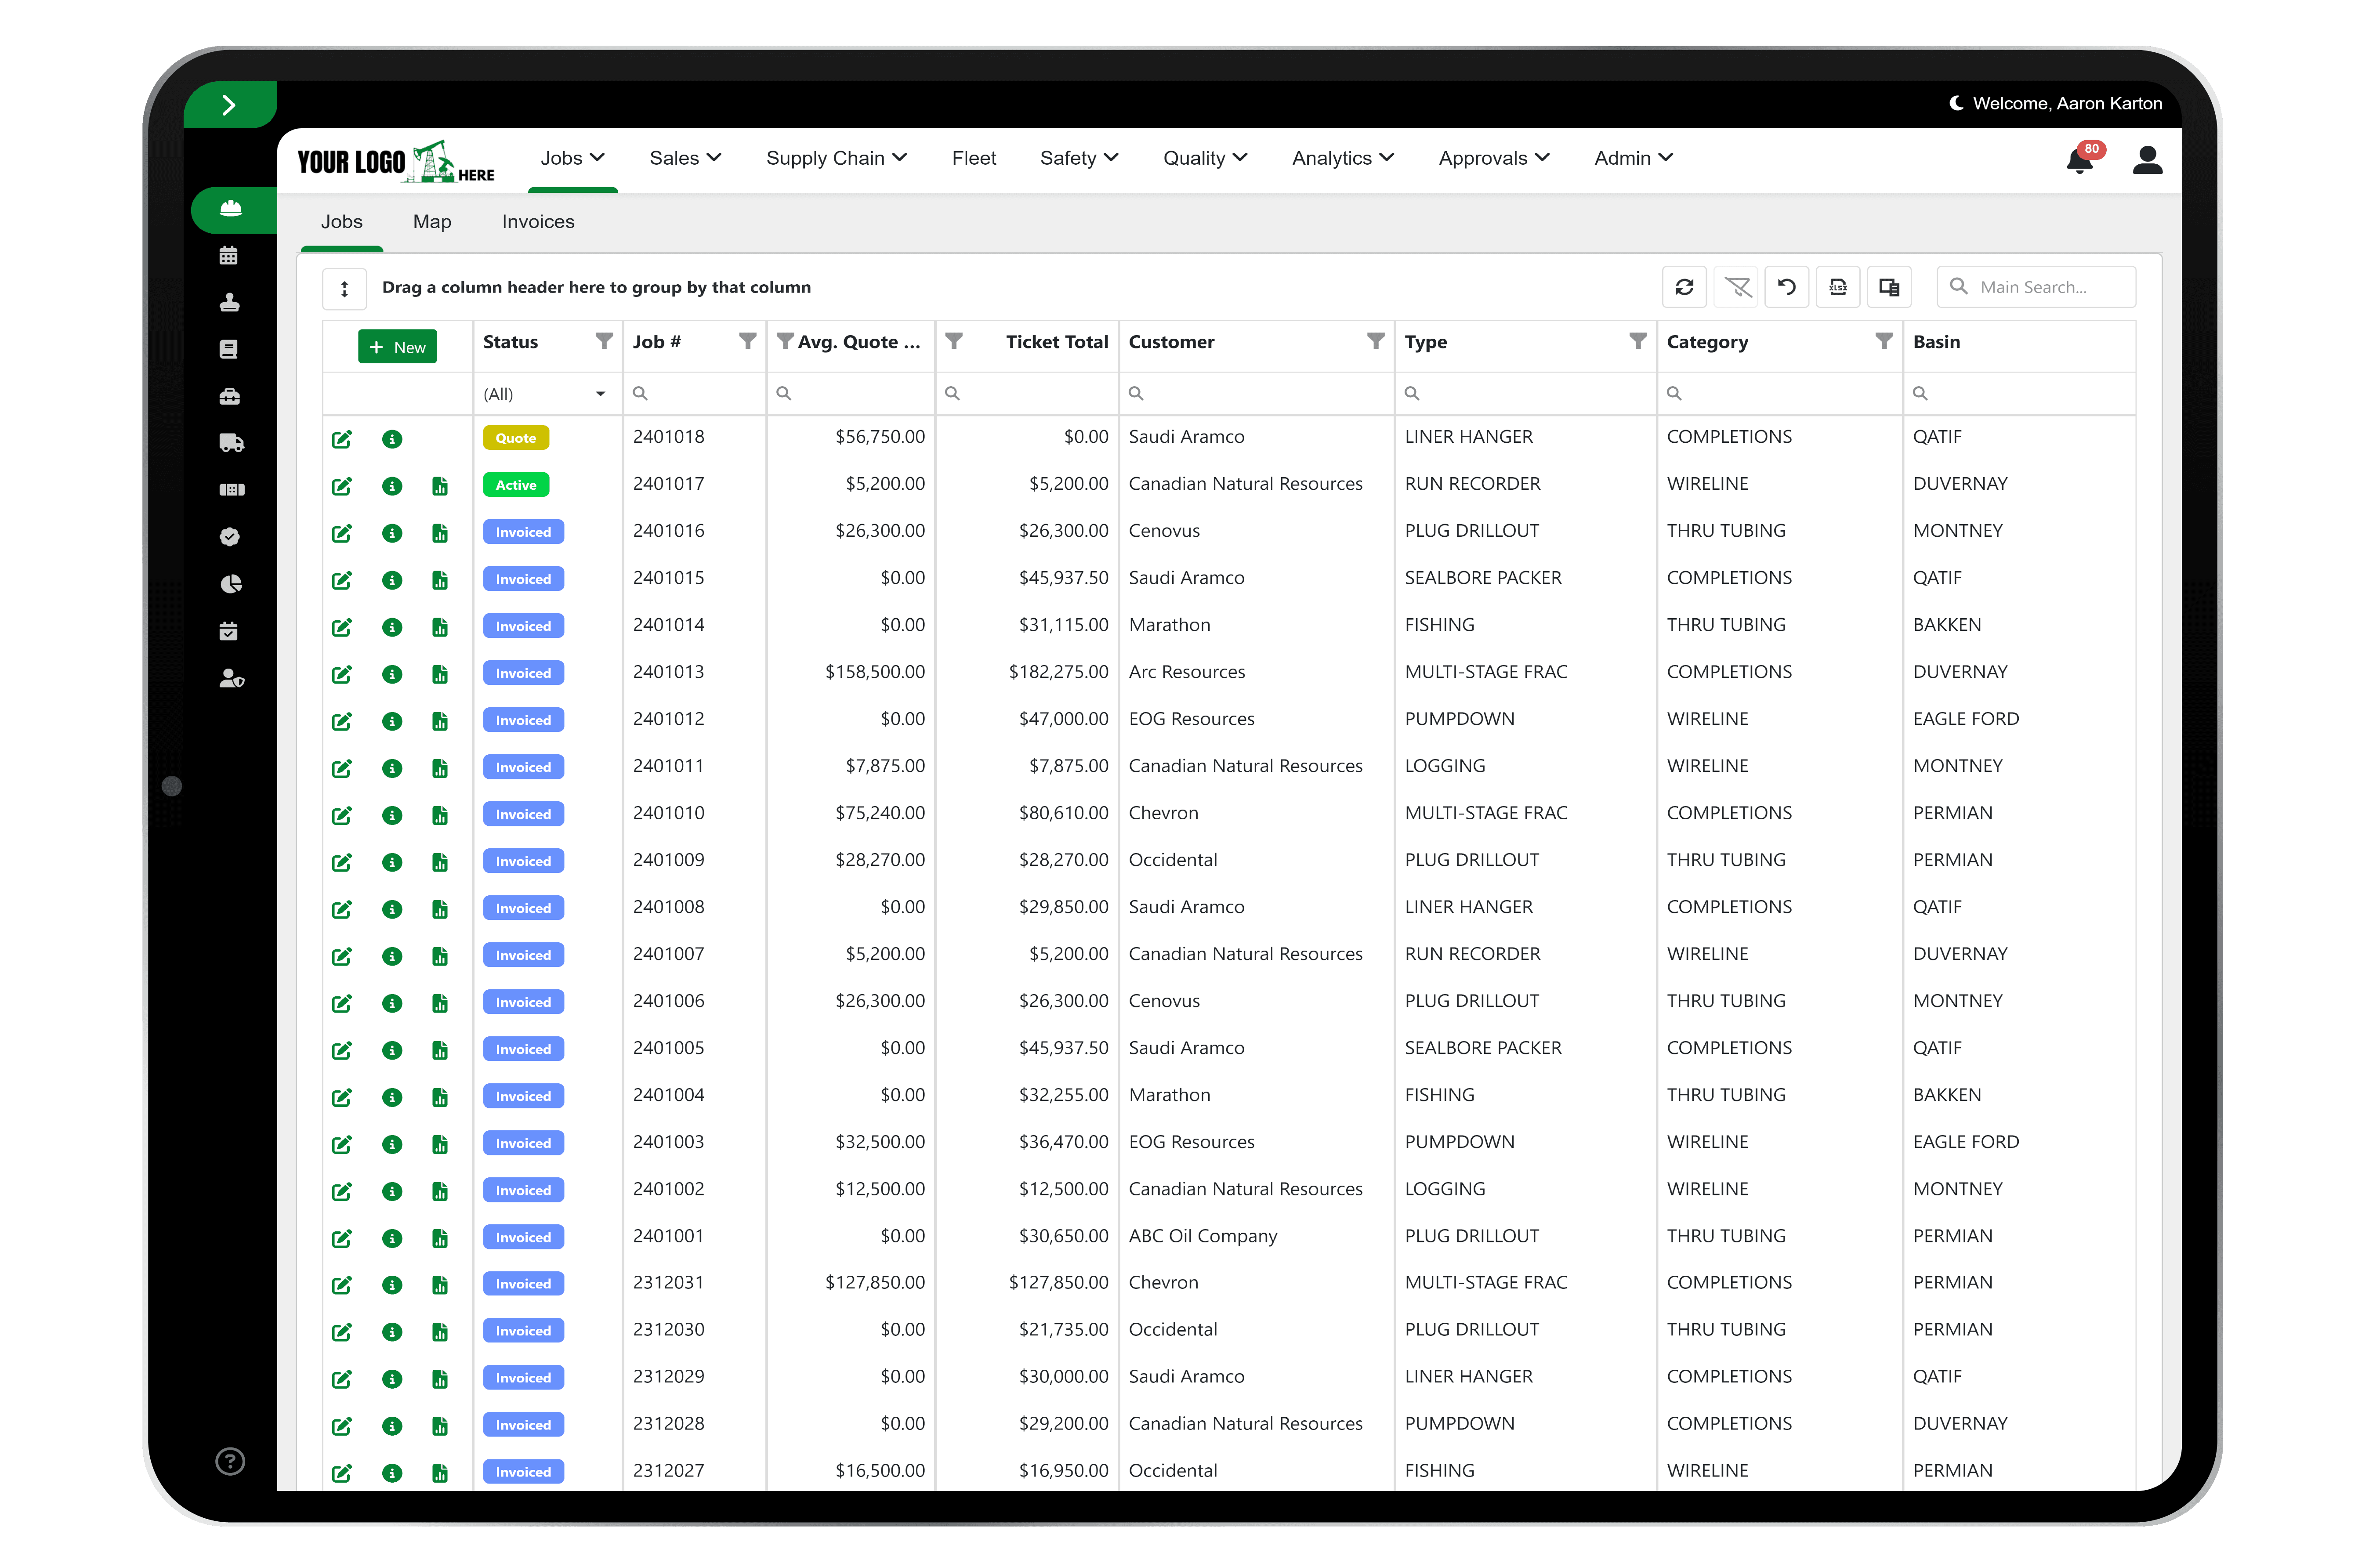The image size is (2380, 1556).
Task: Undo recent grid changes
Action: click(1787, 287)
